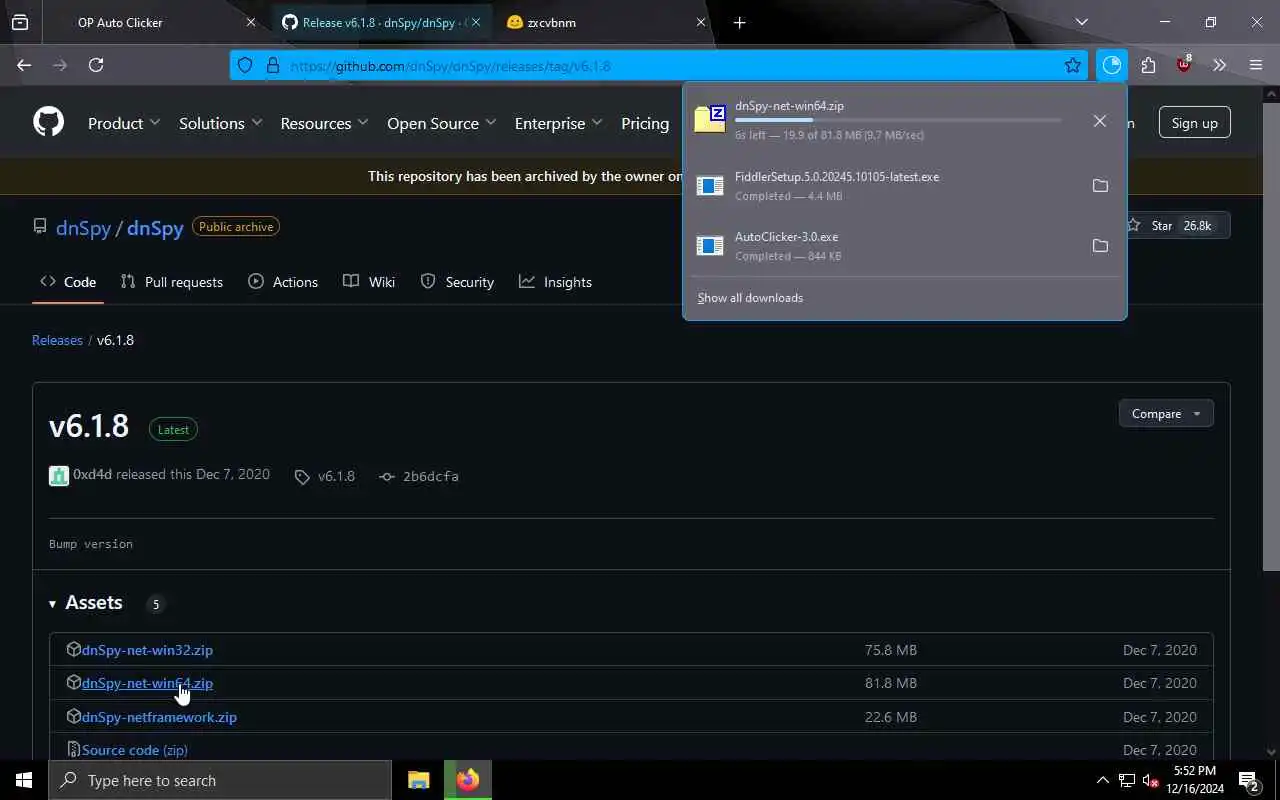The width and height of the screenshot is (1280, 800).
Task: Go back to the previous page
Action: coord(24,65)
